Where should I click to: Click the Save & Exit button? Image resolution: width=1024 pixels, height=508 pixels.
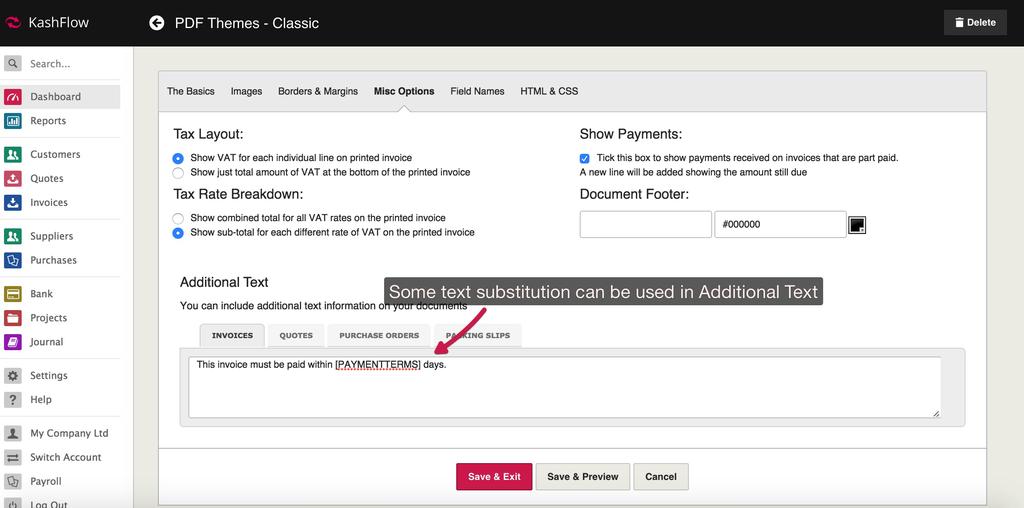coord(494,477)
